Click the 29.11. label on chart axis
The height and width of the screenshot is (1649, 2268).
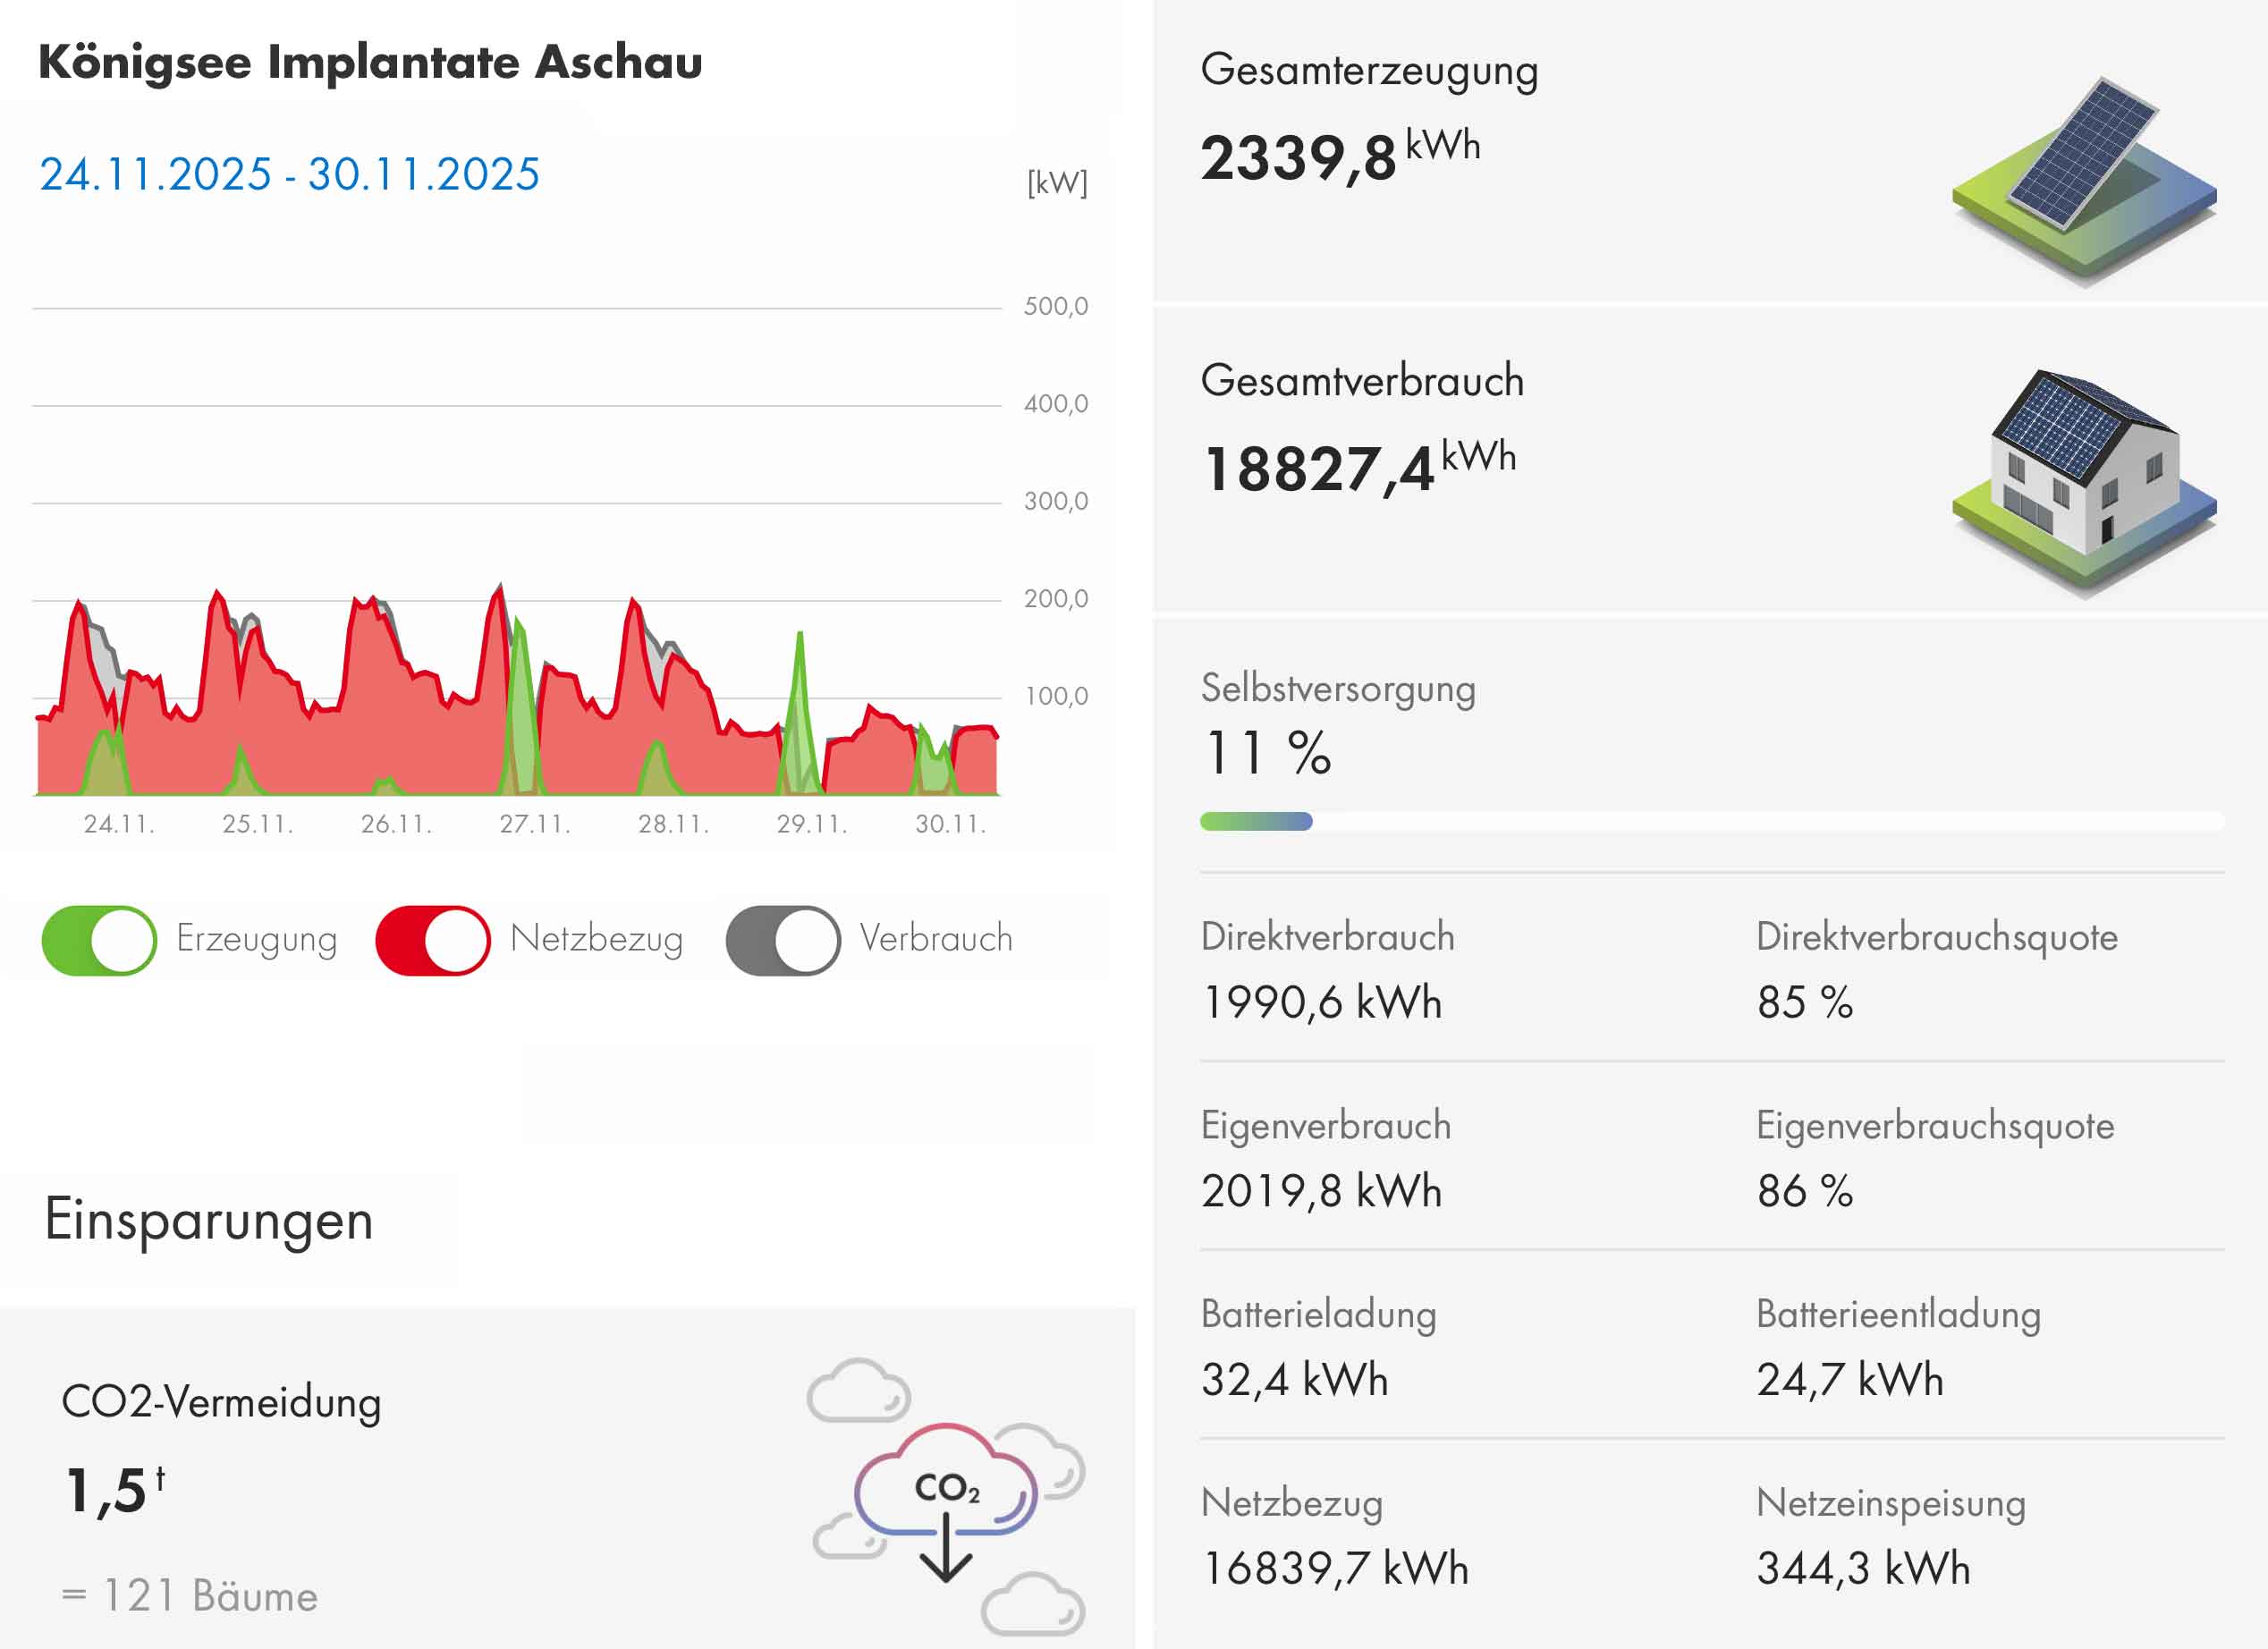point(811,824)
